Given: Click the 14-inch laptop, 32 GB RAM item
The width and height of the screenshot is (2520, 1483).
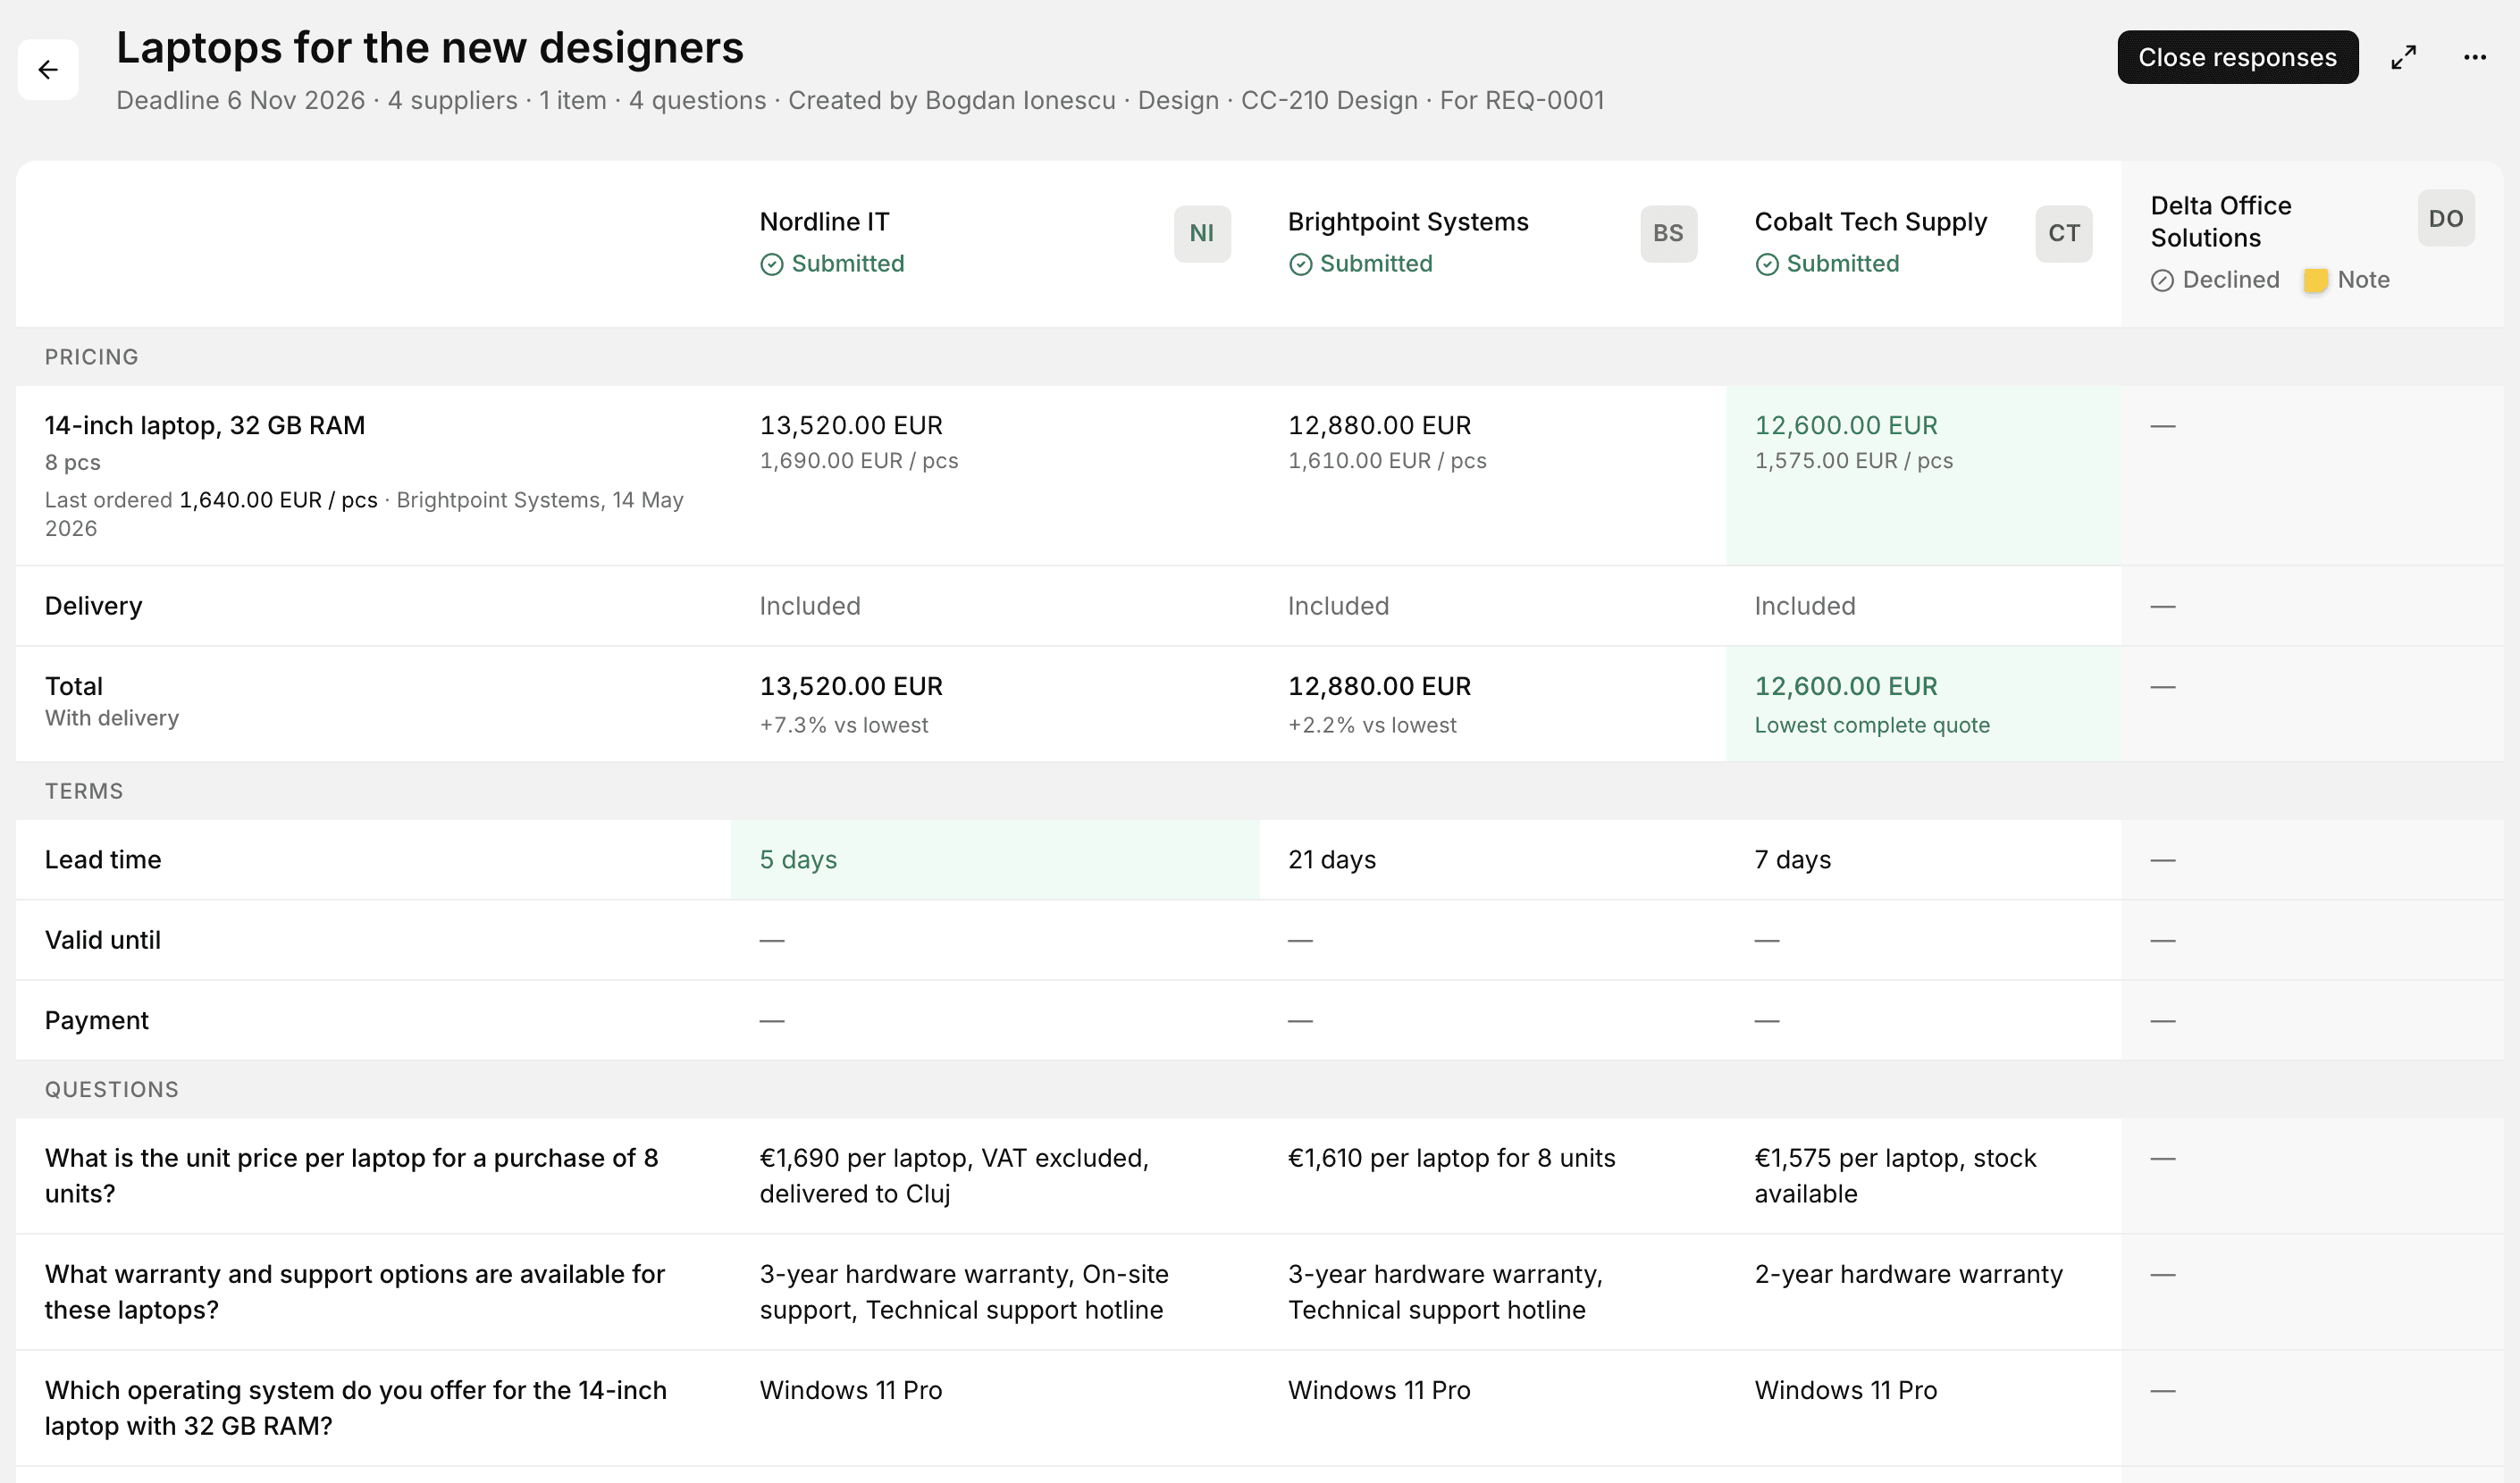Looking at the screenshot, I should (205, 426).
